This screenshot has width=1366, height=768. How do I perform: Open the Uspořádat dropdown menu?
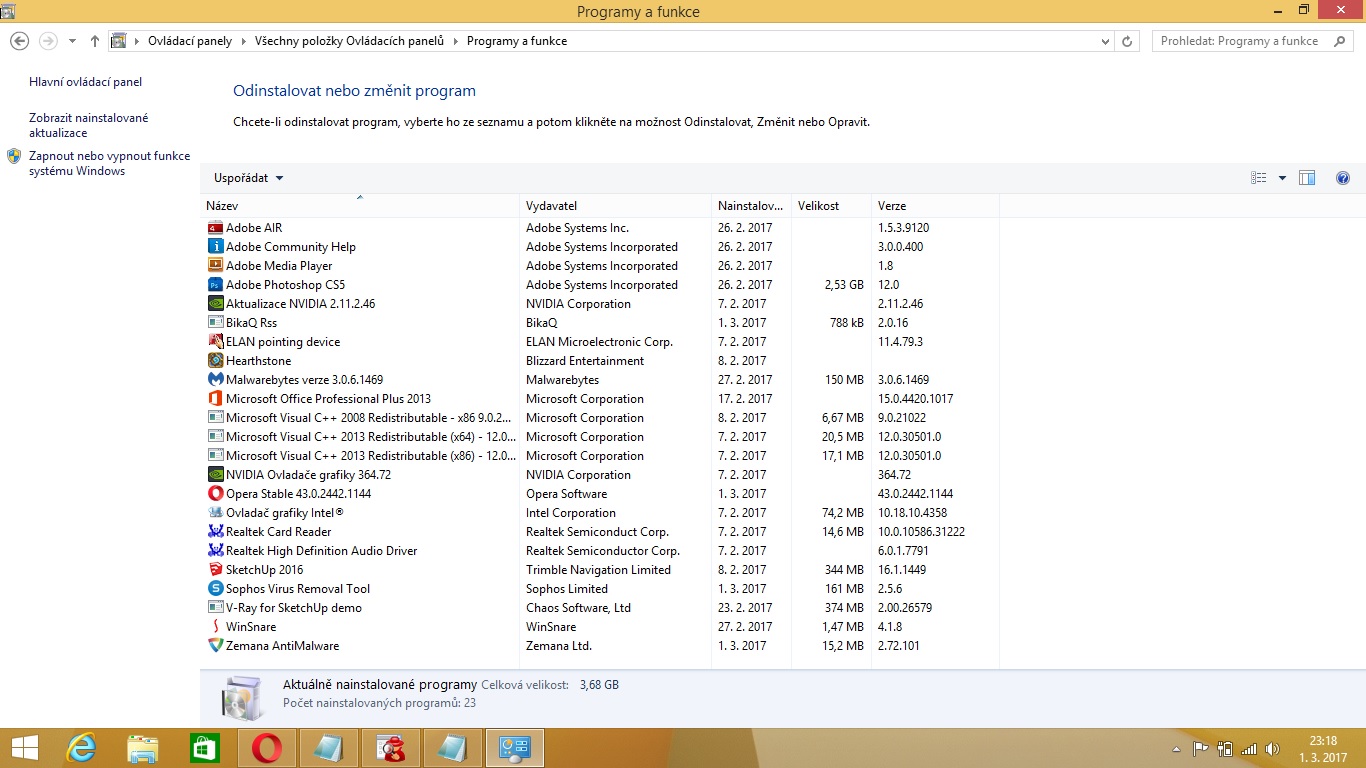(x=248, y=178)
